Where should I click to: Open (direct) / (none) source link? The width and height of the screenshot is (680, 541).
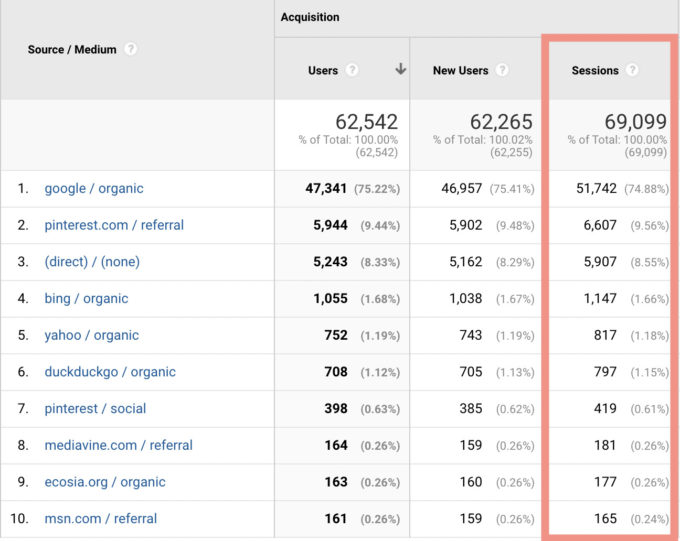[x=92, y=262]
